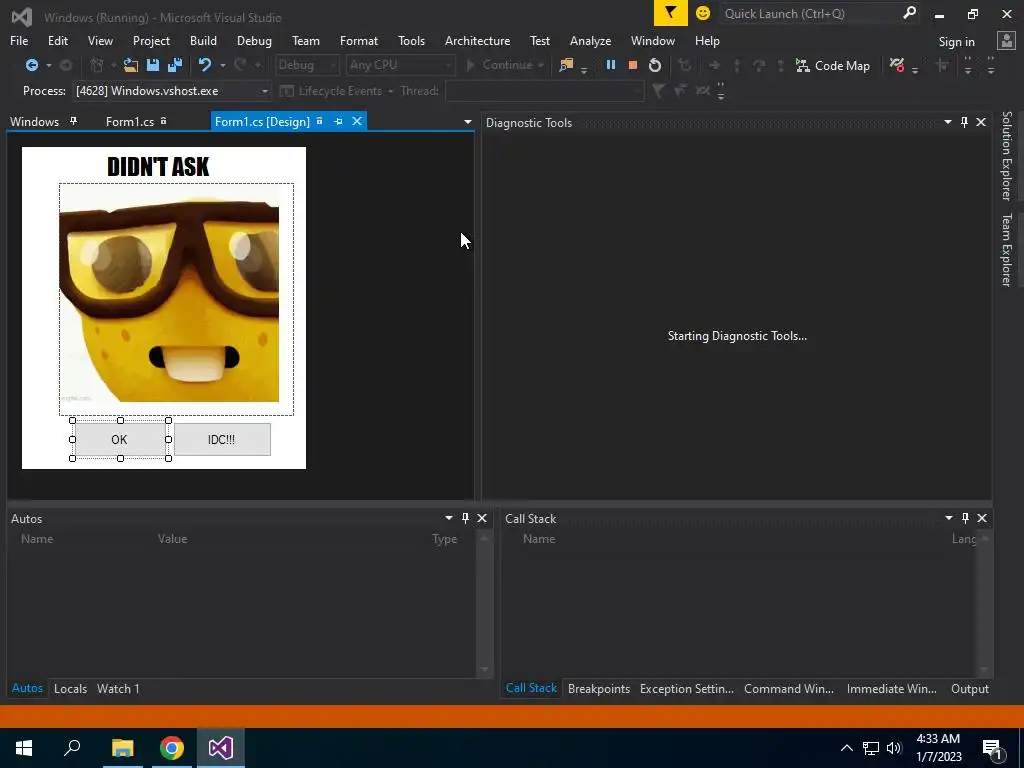Switch to the Exception Settings tab

[x=687, y=688]
